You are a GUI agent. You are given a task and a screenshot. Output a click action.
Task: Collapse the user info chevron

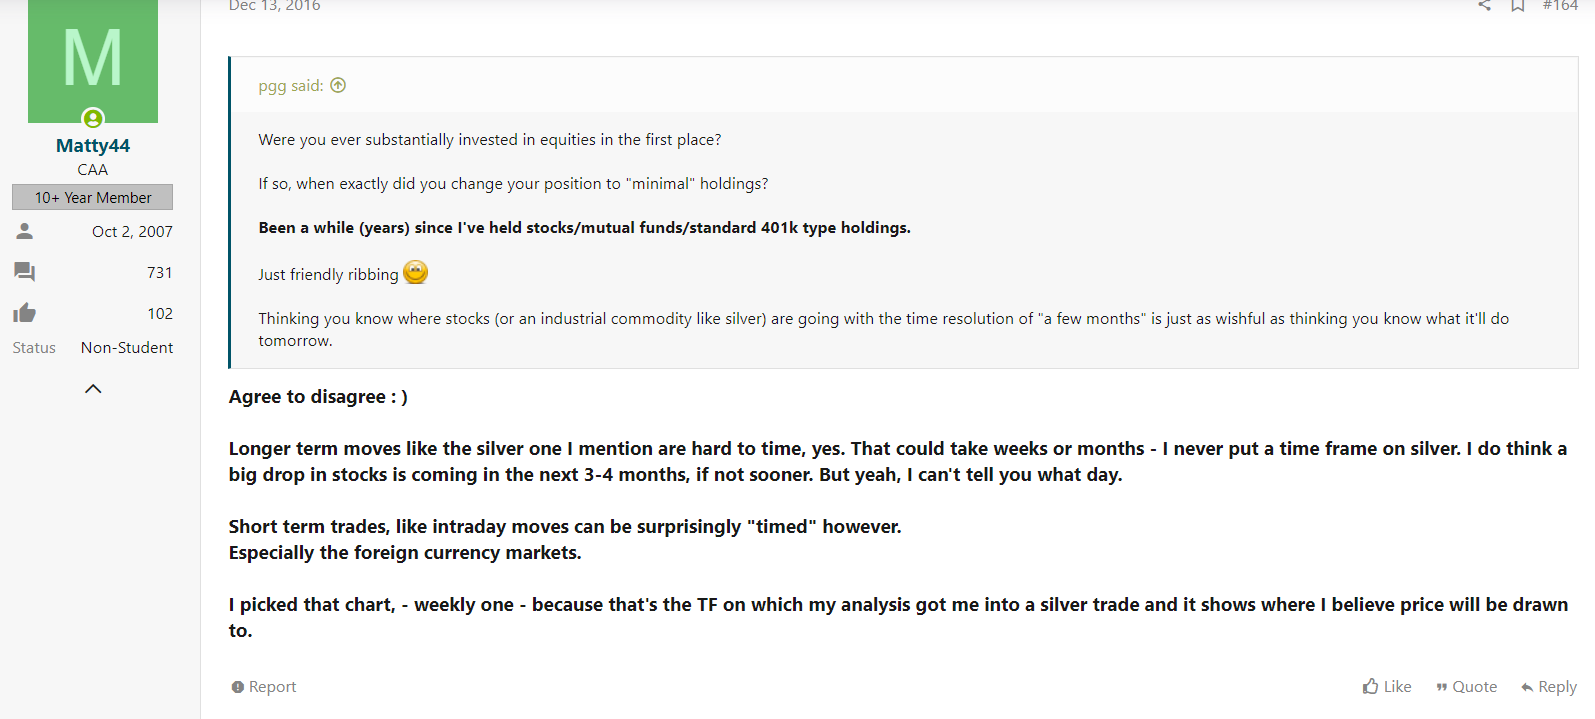[93, 389]
